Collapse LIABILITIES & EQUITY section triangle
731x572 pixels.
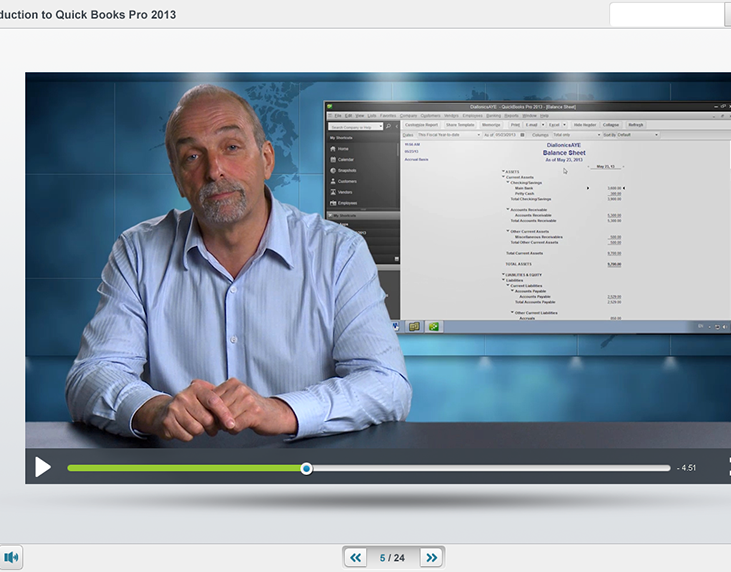[503, 275]
